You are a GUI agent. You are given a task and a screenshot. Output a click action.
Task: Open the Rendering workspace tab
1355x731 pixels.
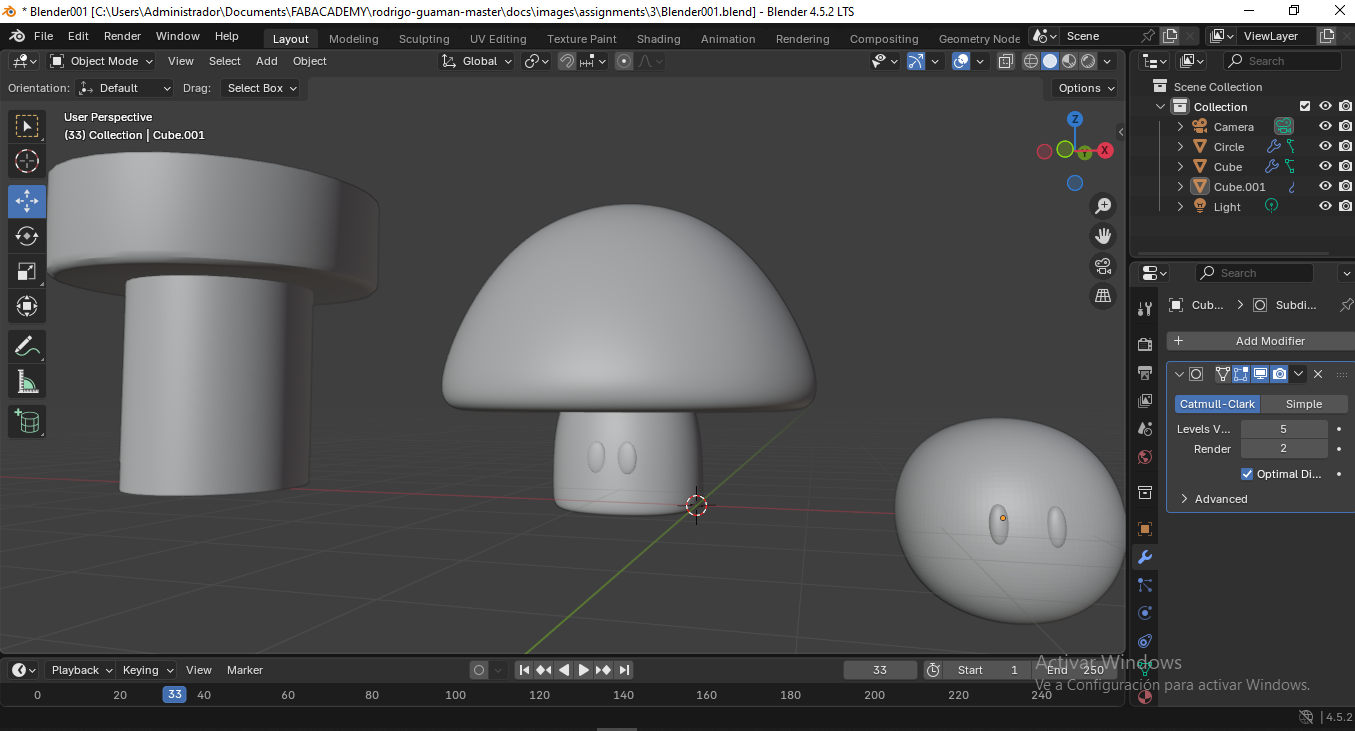coord(802,39)
